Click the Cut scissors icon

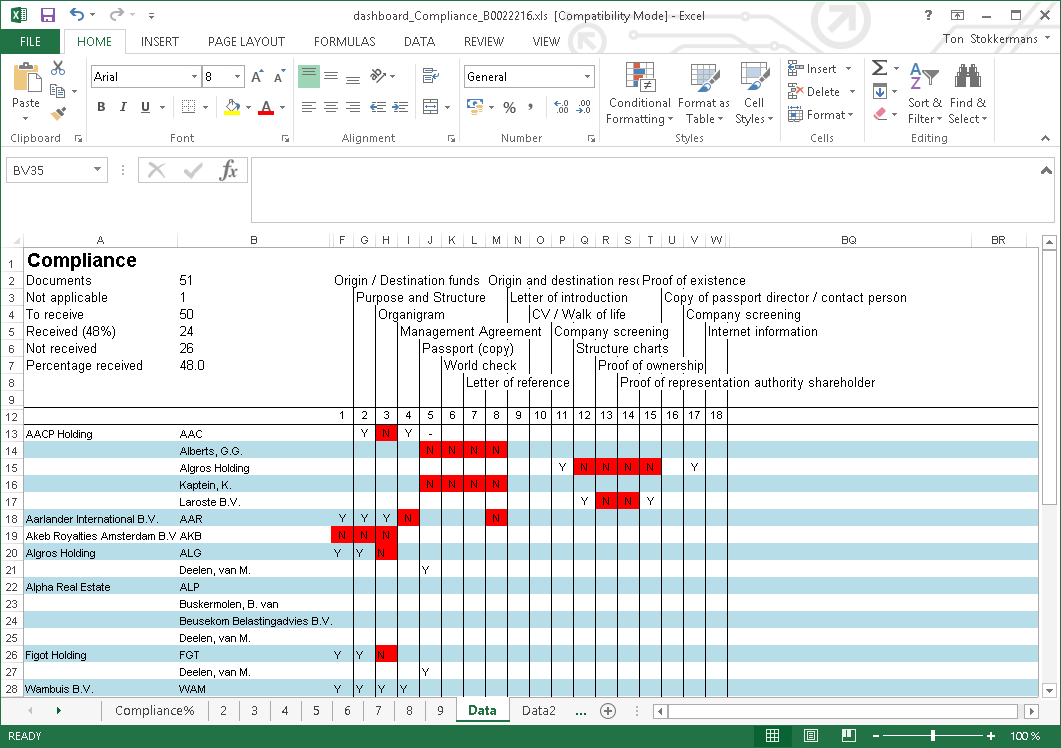pos(58,68)
